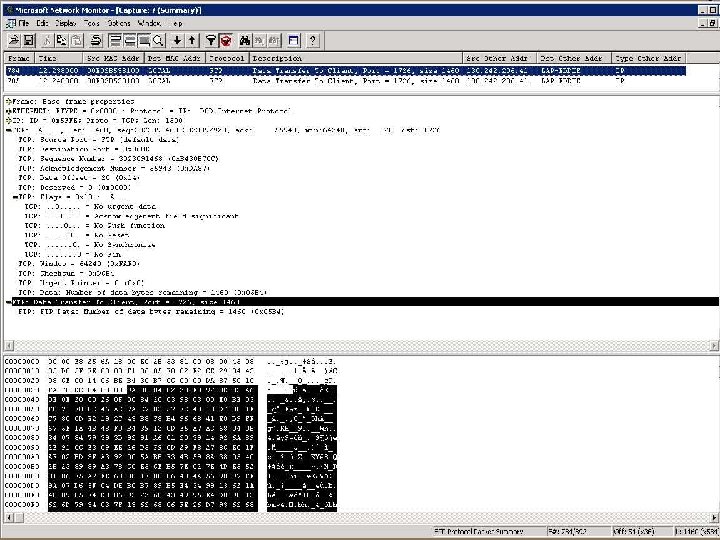Click hex pane scrollbar right arrow
Image resolution: width=720 pixels, height=540 pixels.
click(x=714, y=518)
